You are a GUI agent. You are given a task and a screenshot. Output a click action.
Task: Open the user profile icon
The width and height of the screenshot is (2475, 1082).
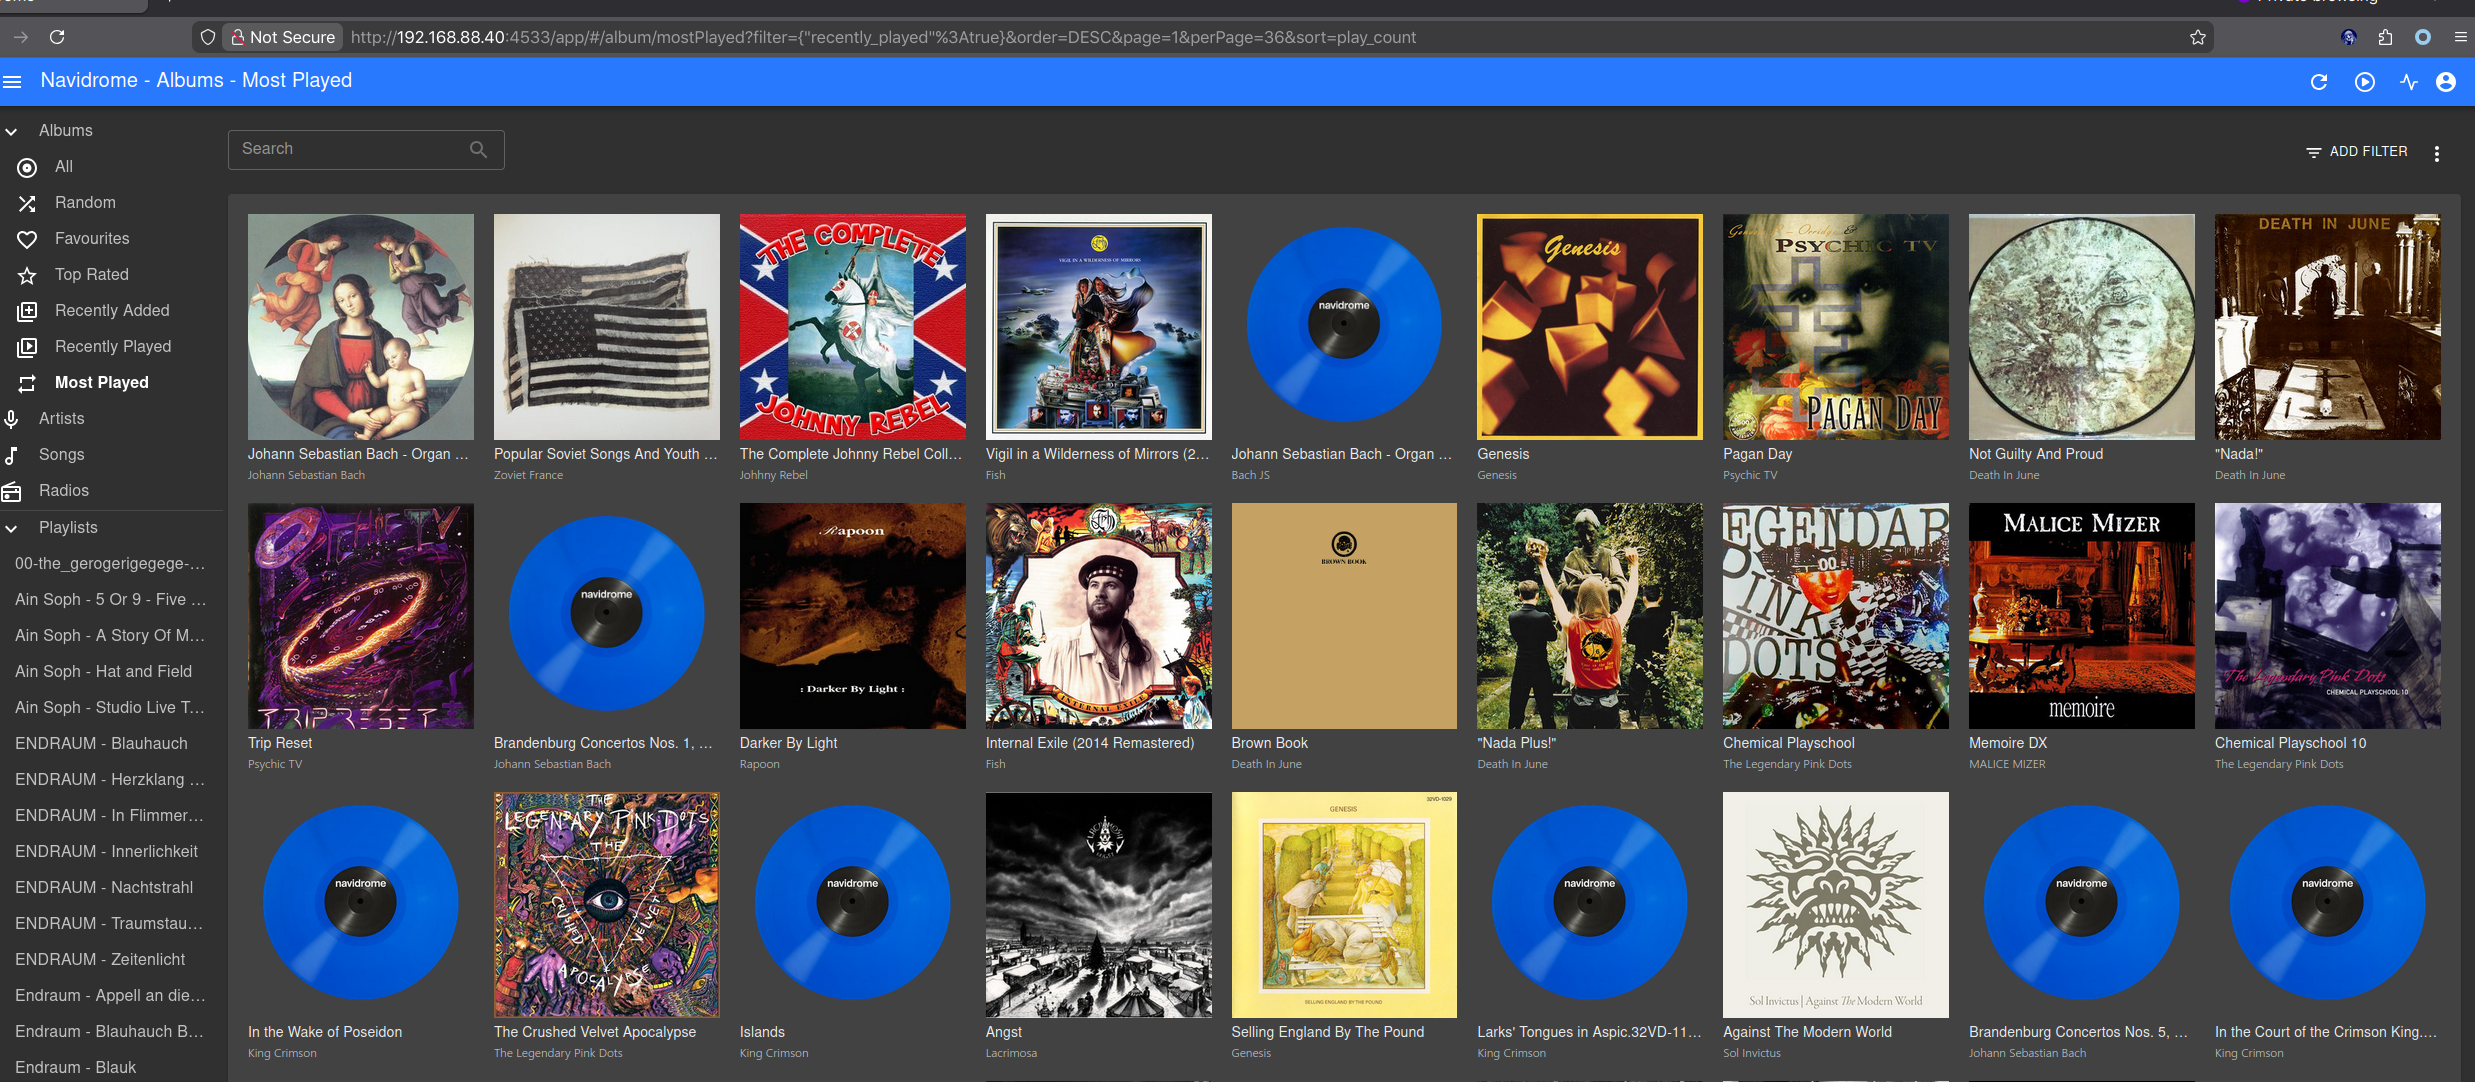(2446, 82)
